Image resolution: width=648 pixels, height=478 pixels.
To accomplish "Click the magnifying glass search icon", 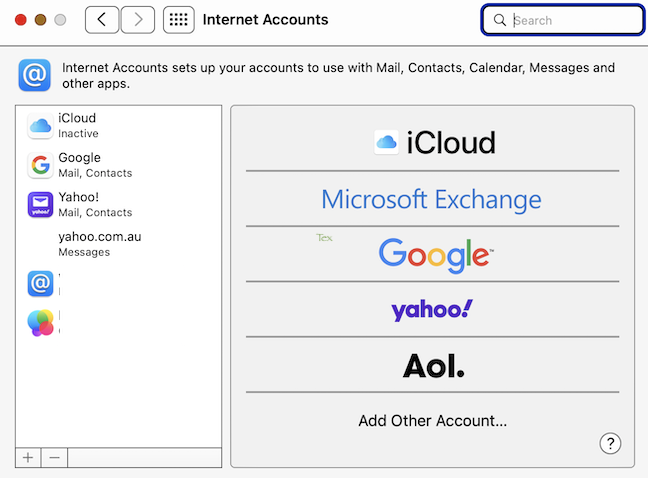I will pos(500,20).
